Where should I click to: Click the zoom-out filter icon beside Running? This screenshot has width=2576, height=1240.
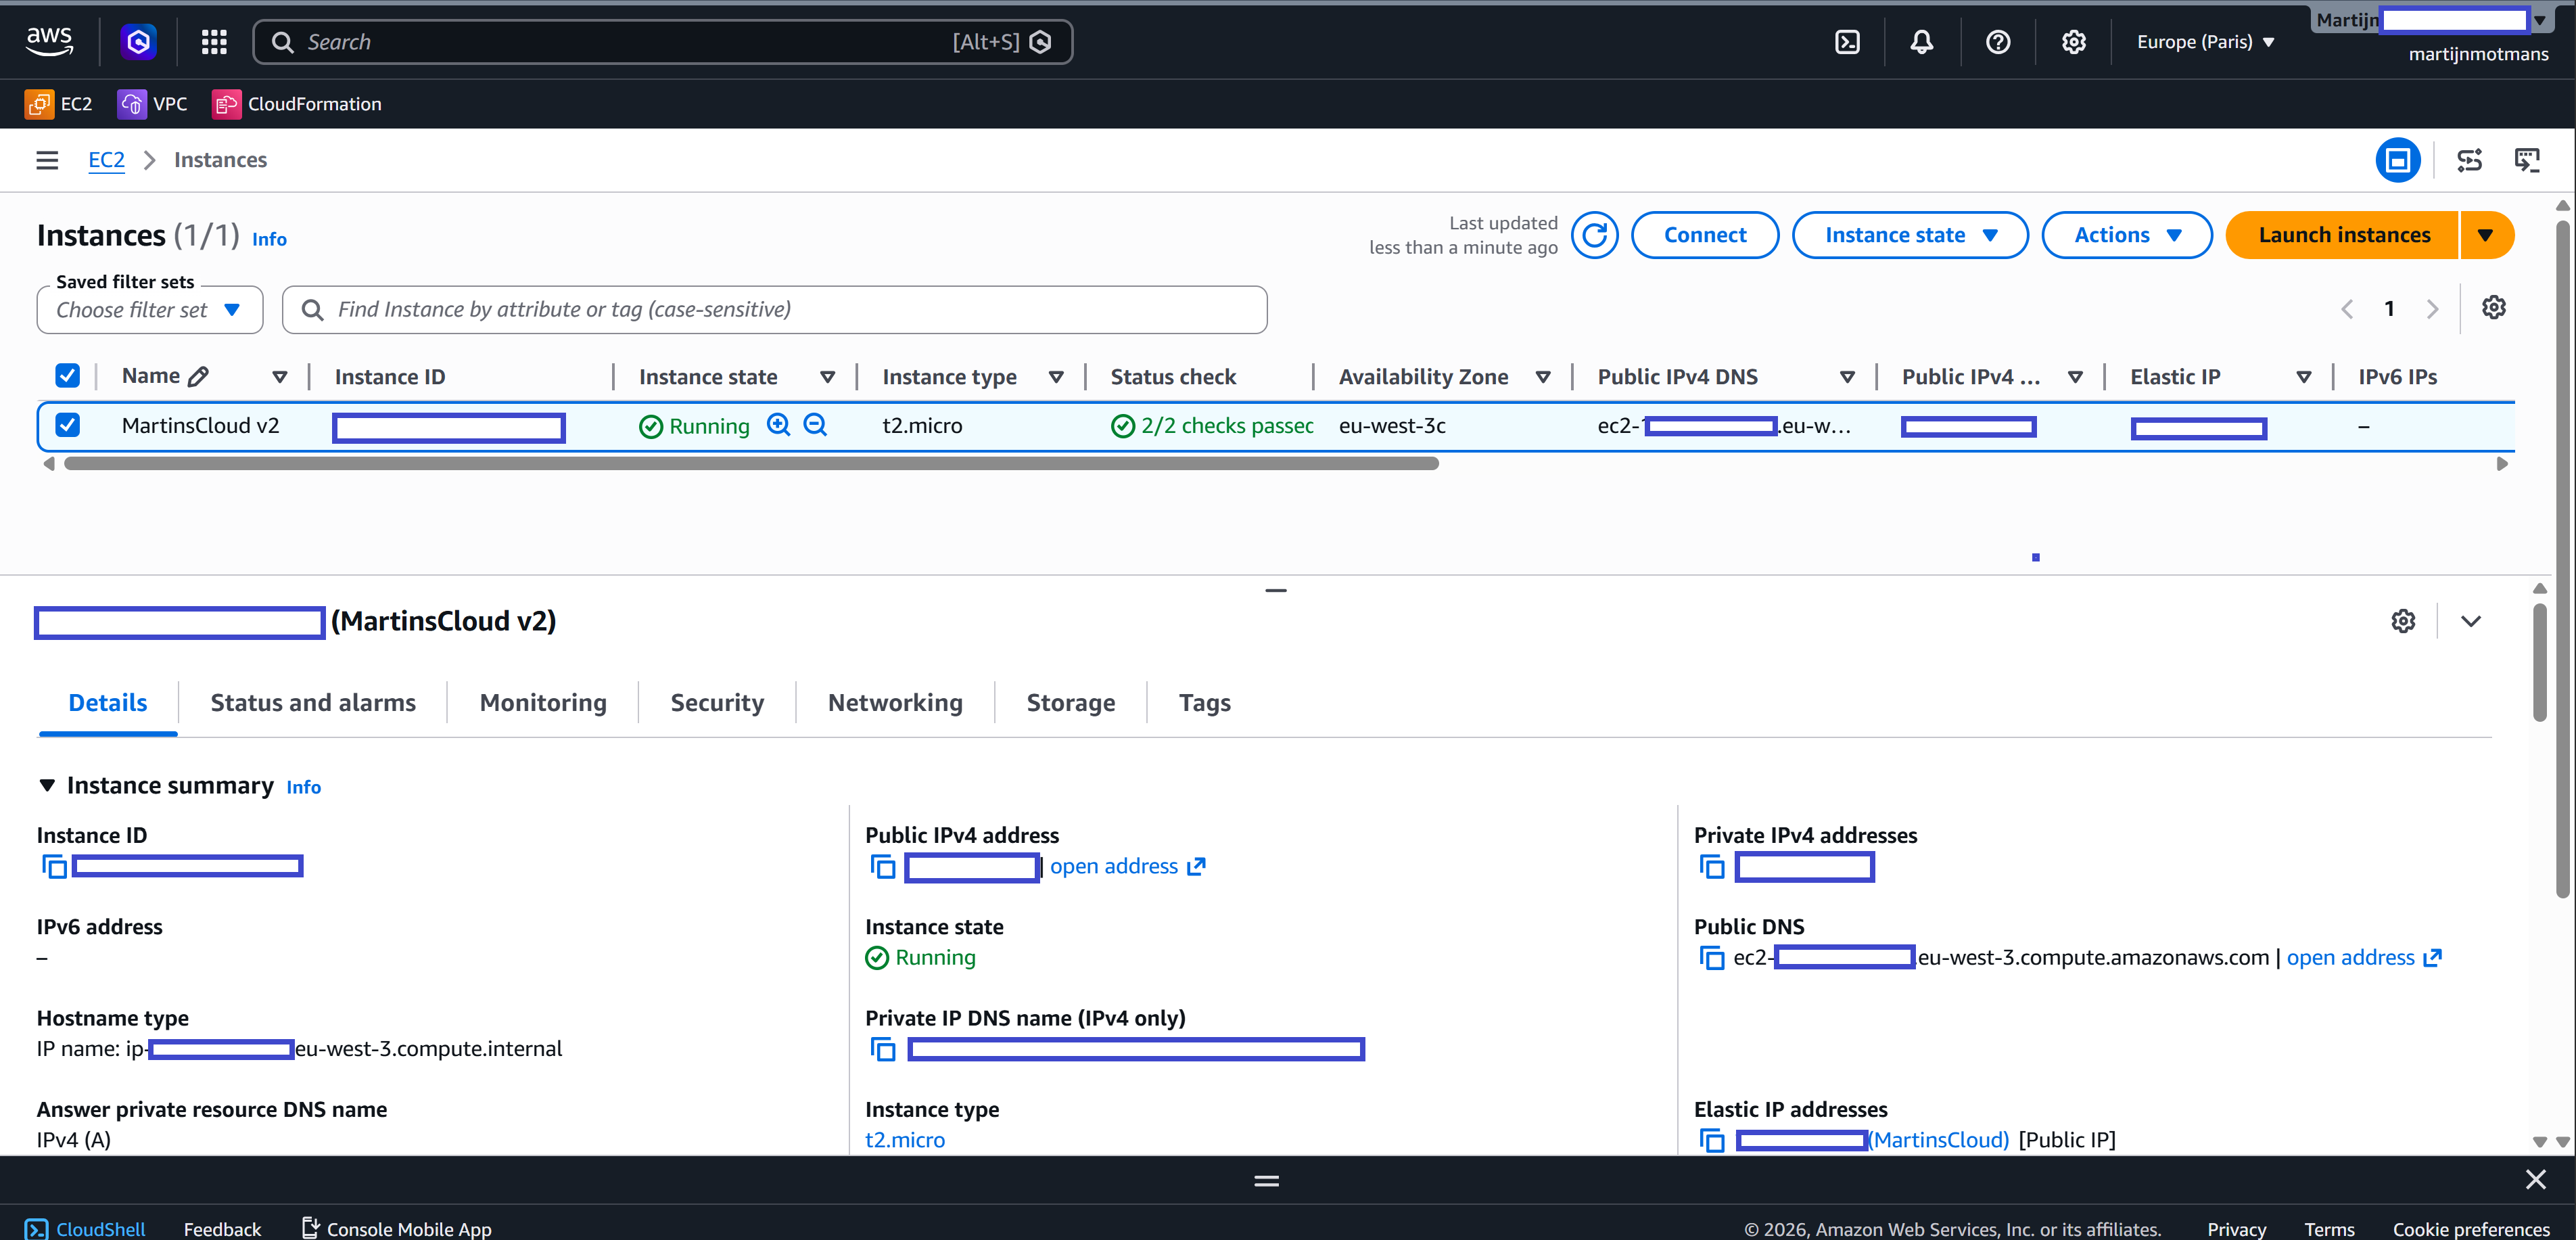tap(815, 425)
